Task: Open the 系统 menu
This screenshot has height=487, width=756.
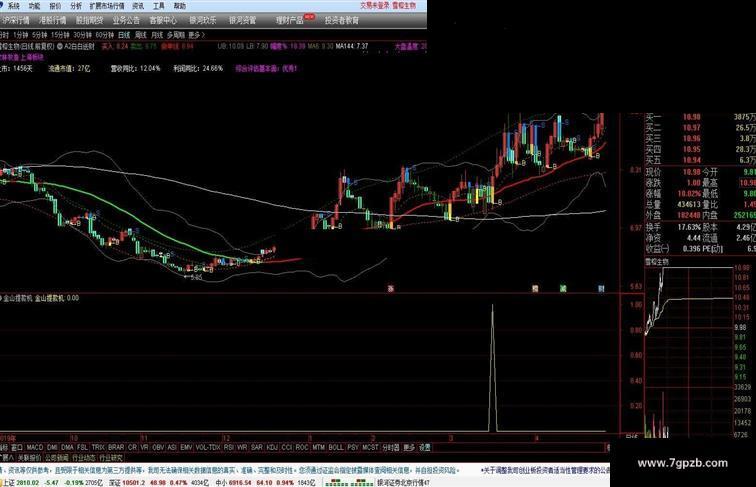Action: tap(14, 6)
